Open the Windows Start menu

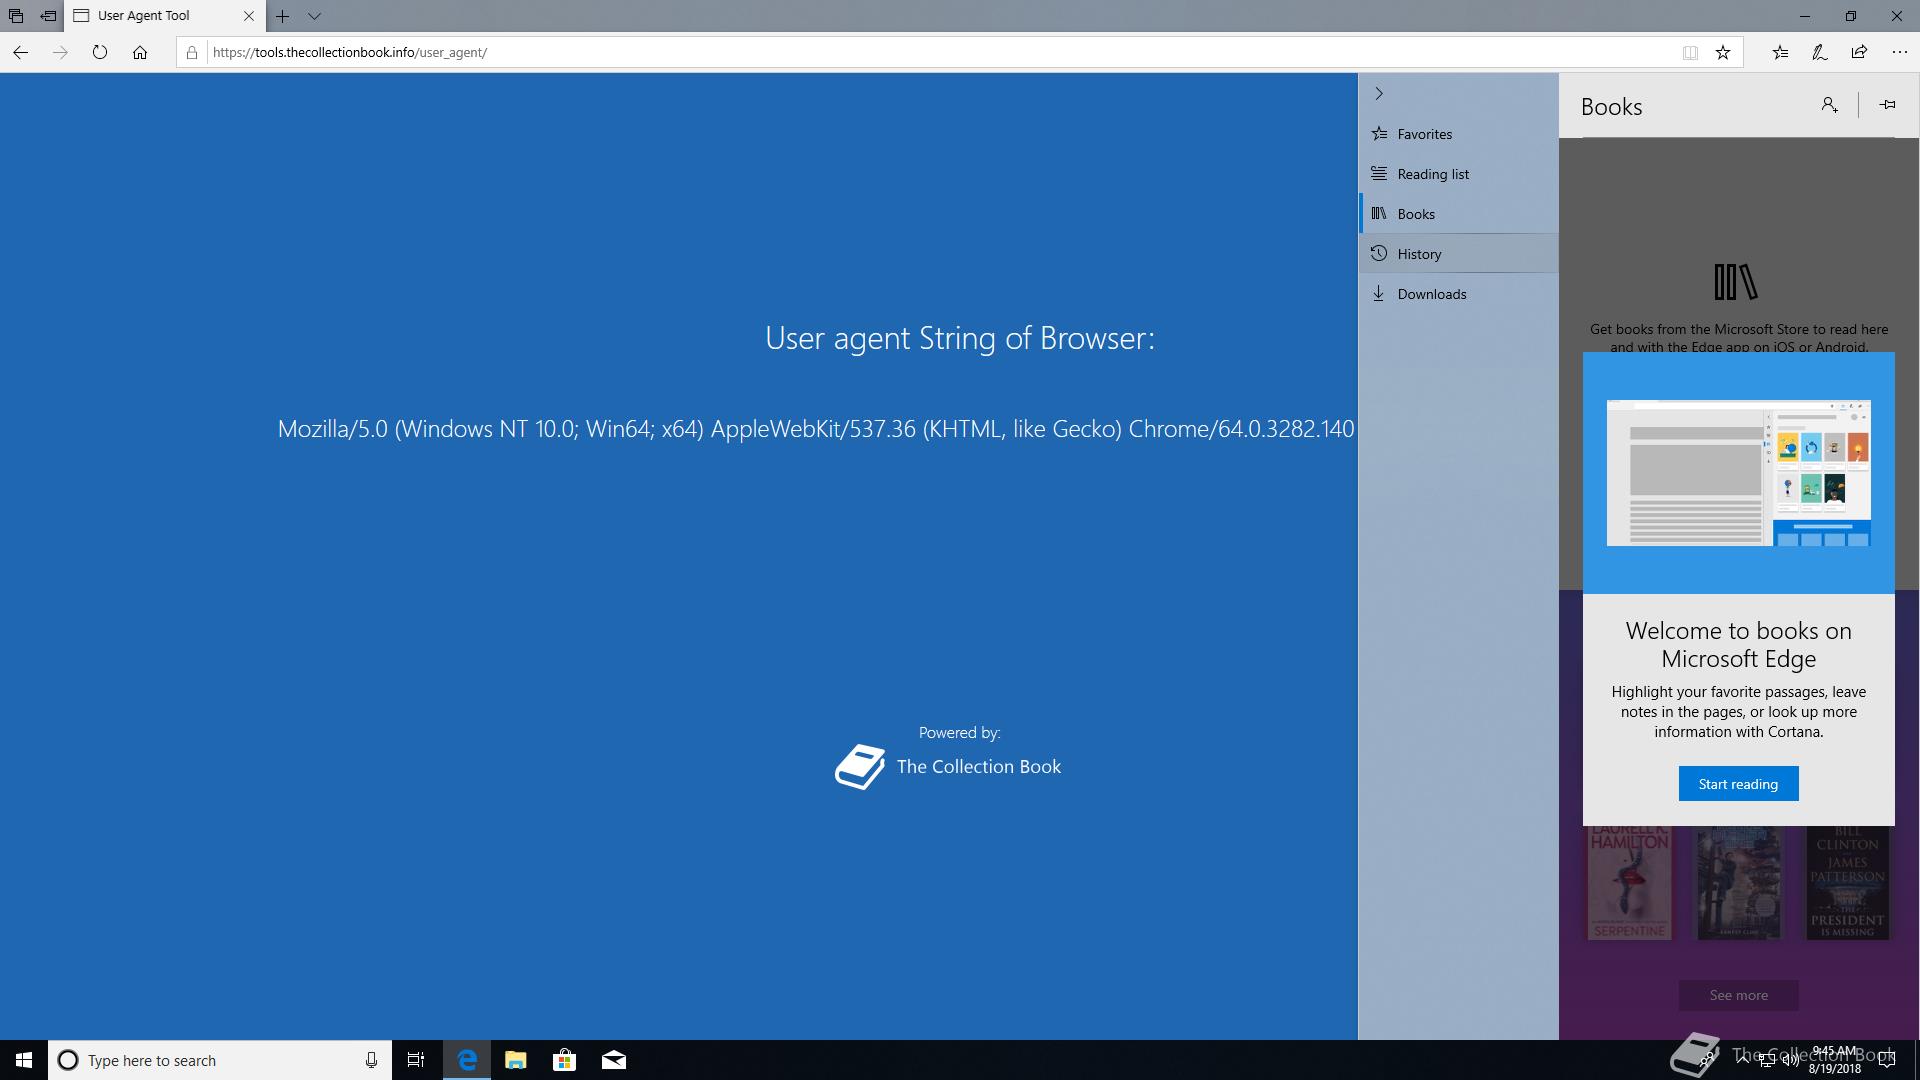point(24,1060)
